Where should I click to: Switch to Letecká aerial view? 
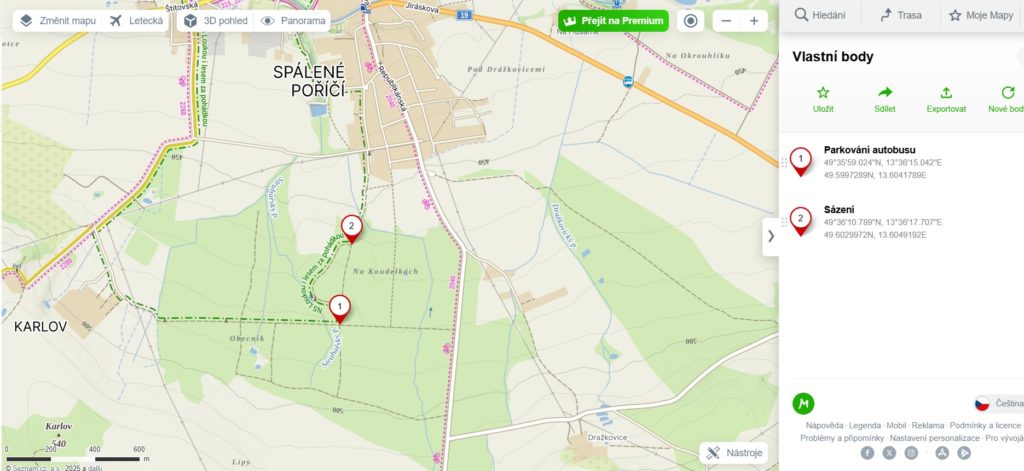[x=136, y=21]
